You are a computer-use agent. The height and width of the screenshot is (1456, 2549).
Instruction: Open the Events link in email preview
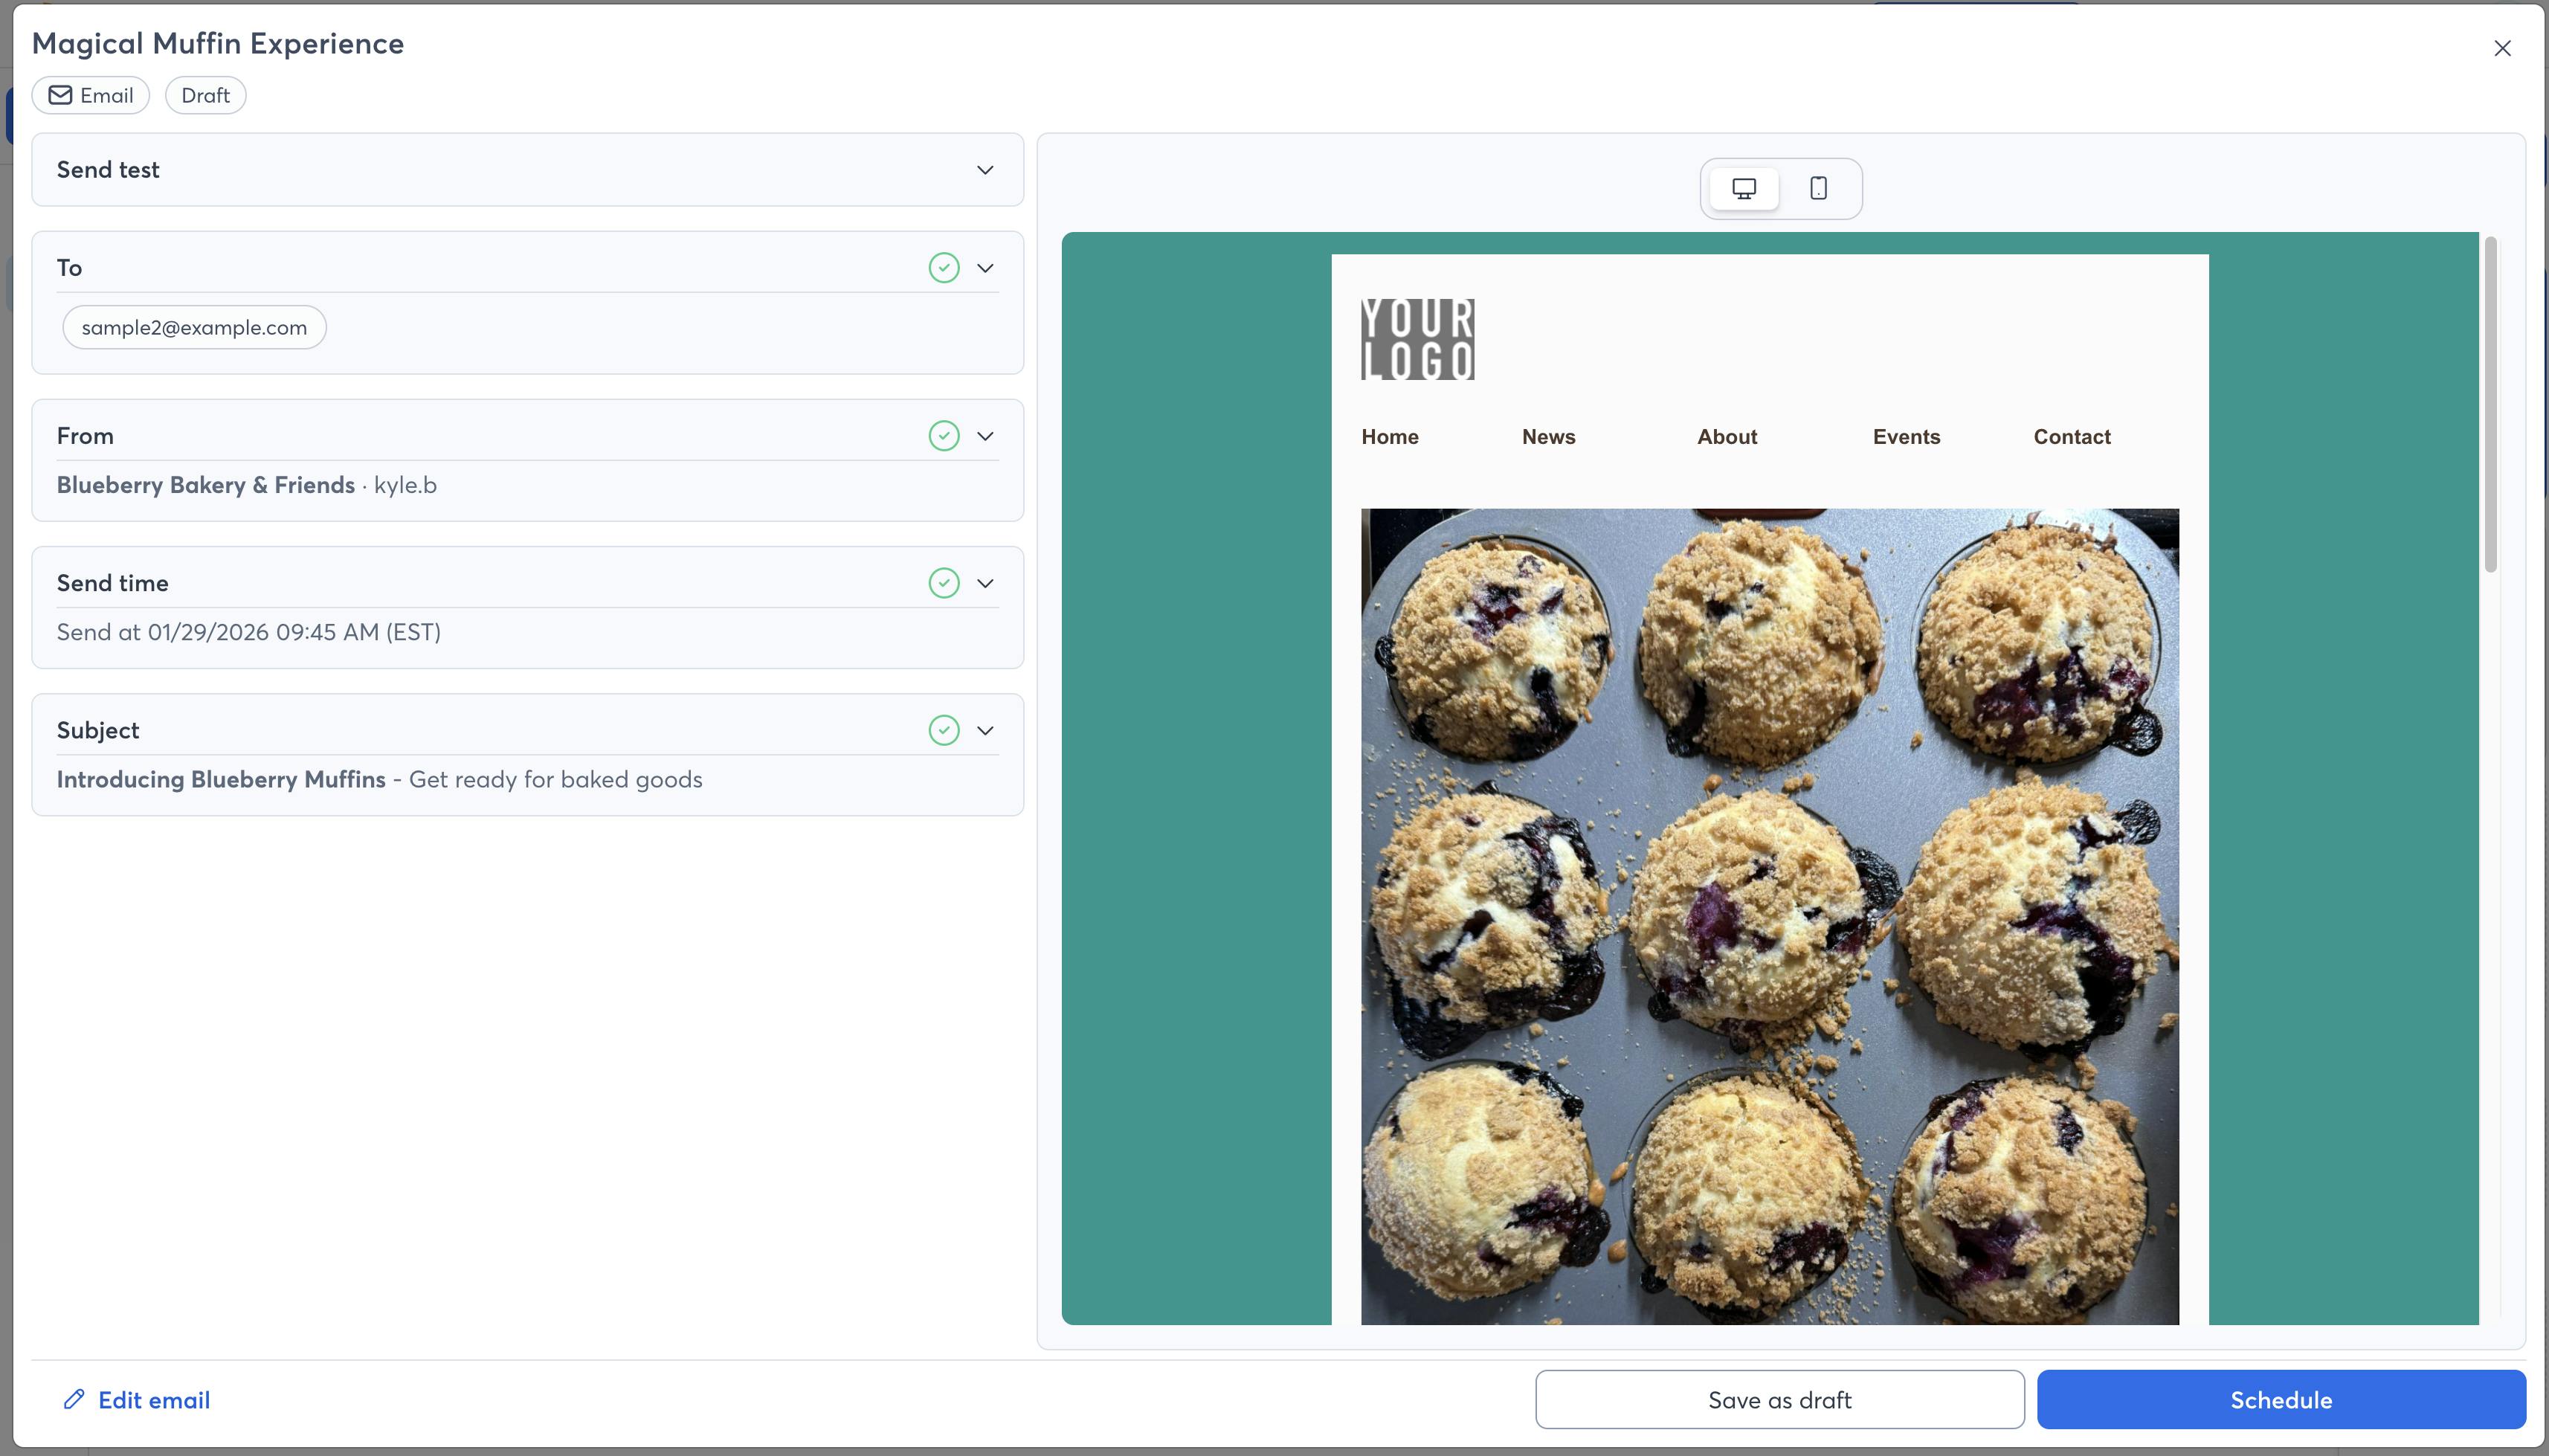click(x=1906, y=437)
